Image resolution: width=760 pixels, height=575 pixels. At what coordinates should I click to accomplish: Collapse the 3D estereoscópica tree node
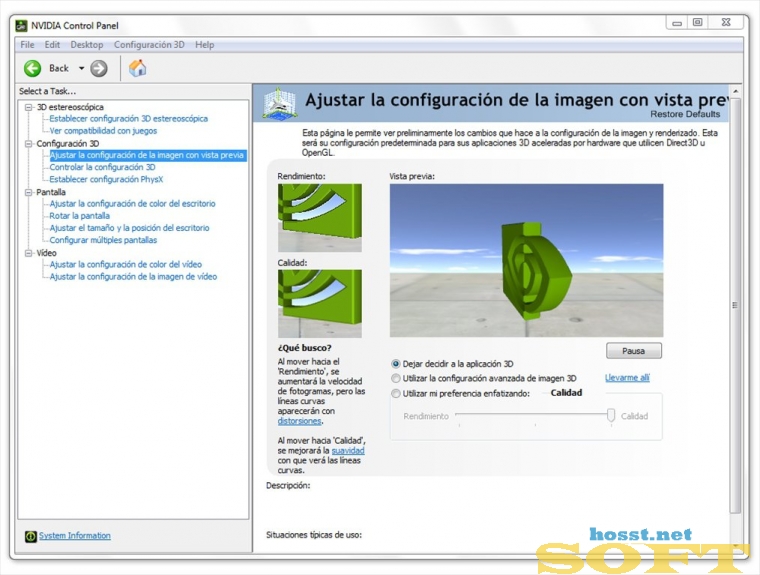29,107
